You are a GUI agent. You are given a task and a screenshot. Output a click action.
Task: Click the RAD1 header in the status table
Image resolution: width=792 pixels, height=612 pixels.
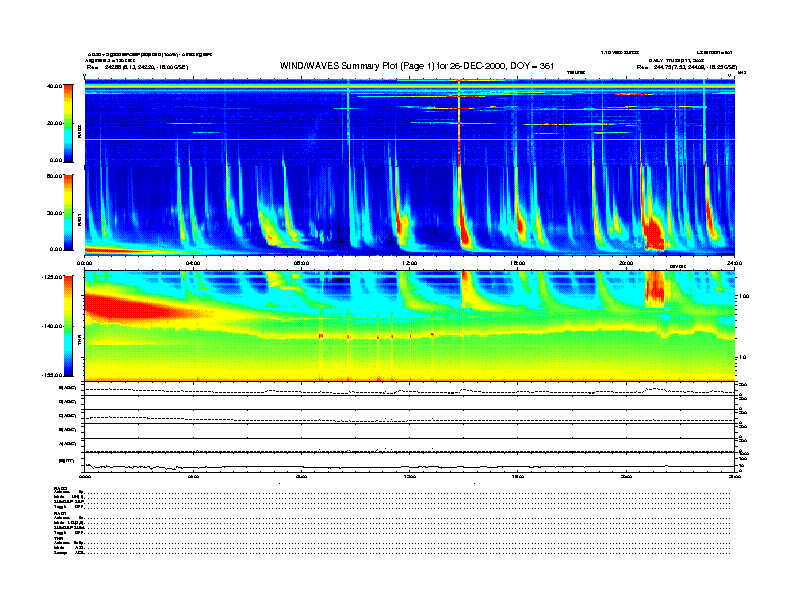click(x=61, y=514)
